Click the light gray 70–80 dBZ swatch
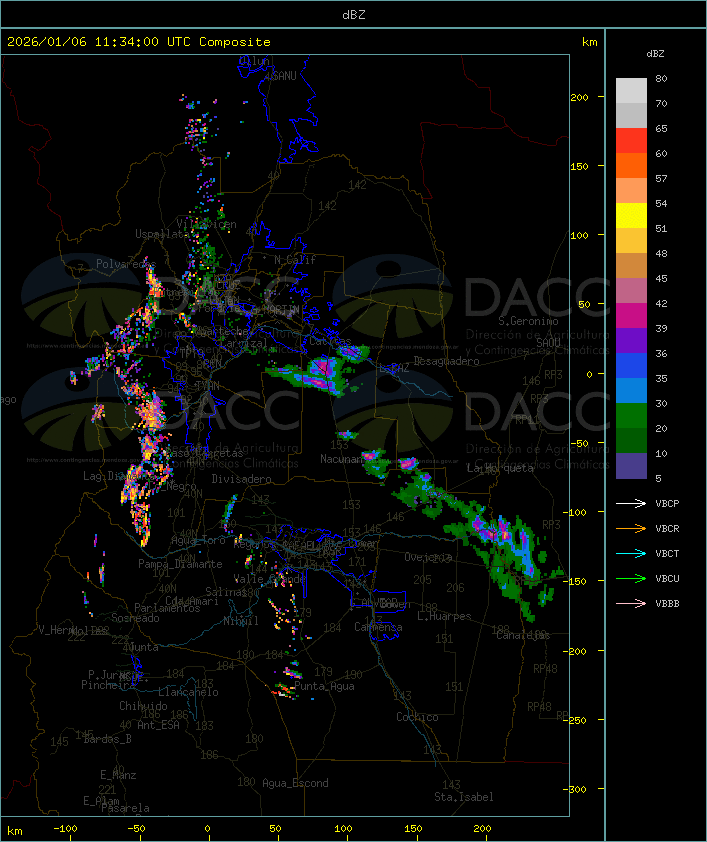The image size is (707, 842). point(631,91)
